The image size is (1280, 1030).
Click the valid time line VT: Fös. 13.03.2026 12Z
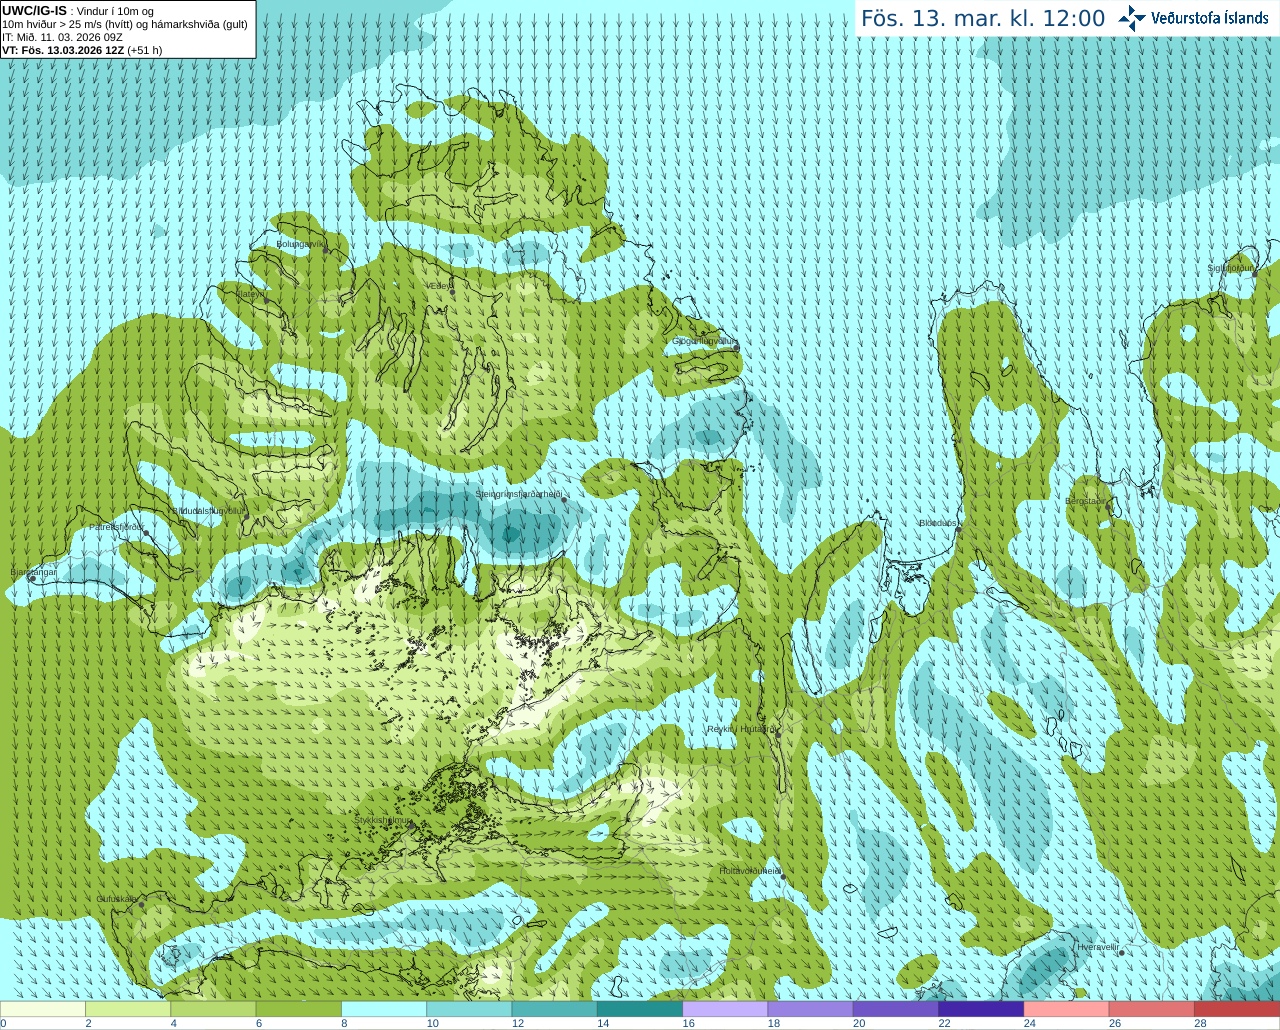pyautogui.click(x=63, y=50)
